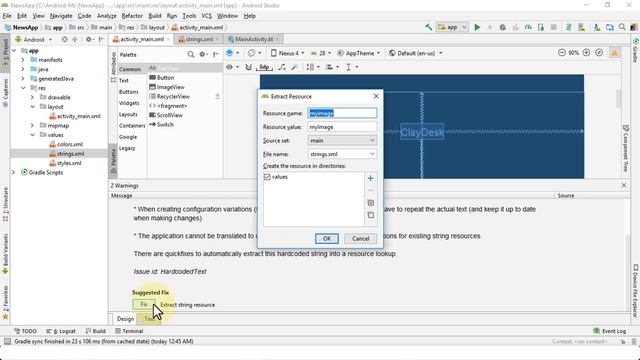Open the Palette gear settings
Image resolution: width=640 pixels, height=360 pixels.
coord(202,54)
